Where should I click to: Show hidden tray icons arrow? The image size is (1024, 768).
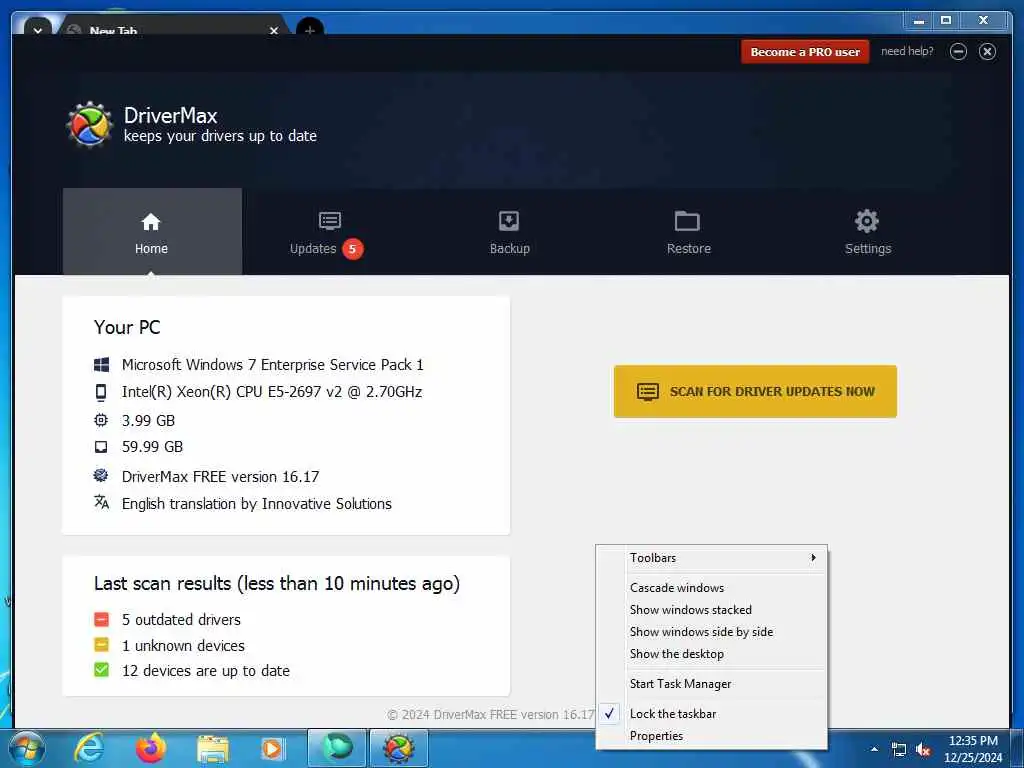(x=874, y=749)
